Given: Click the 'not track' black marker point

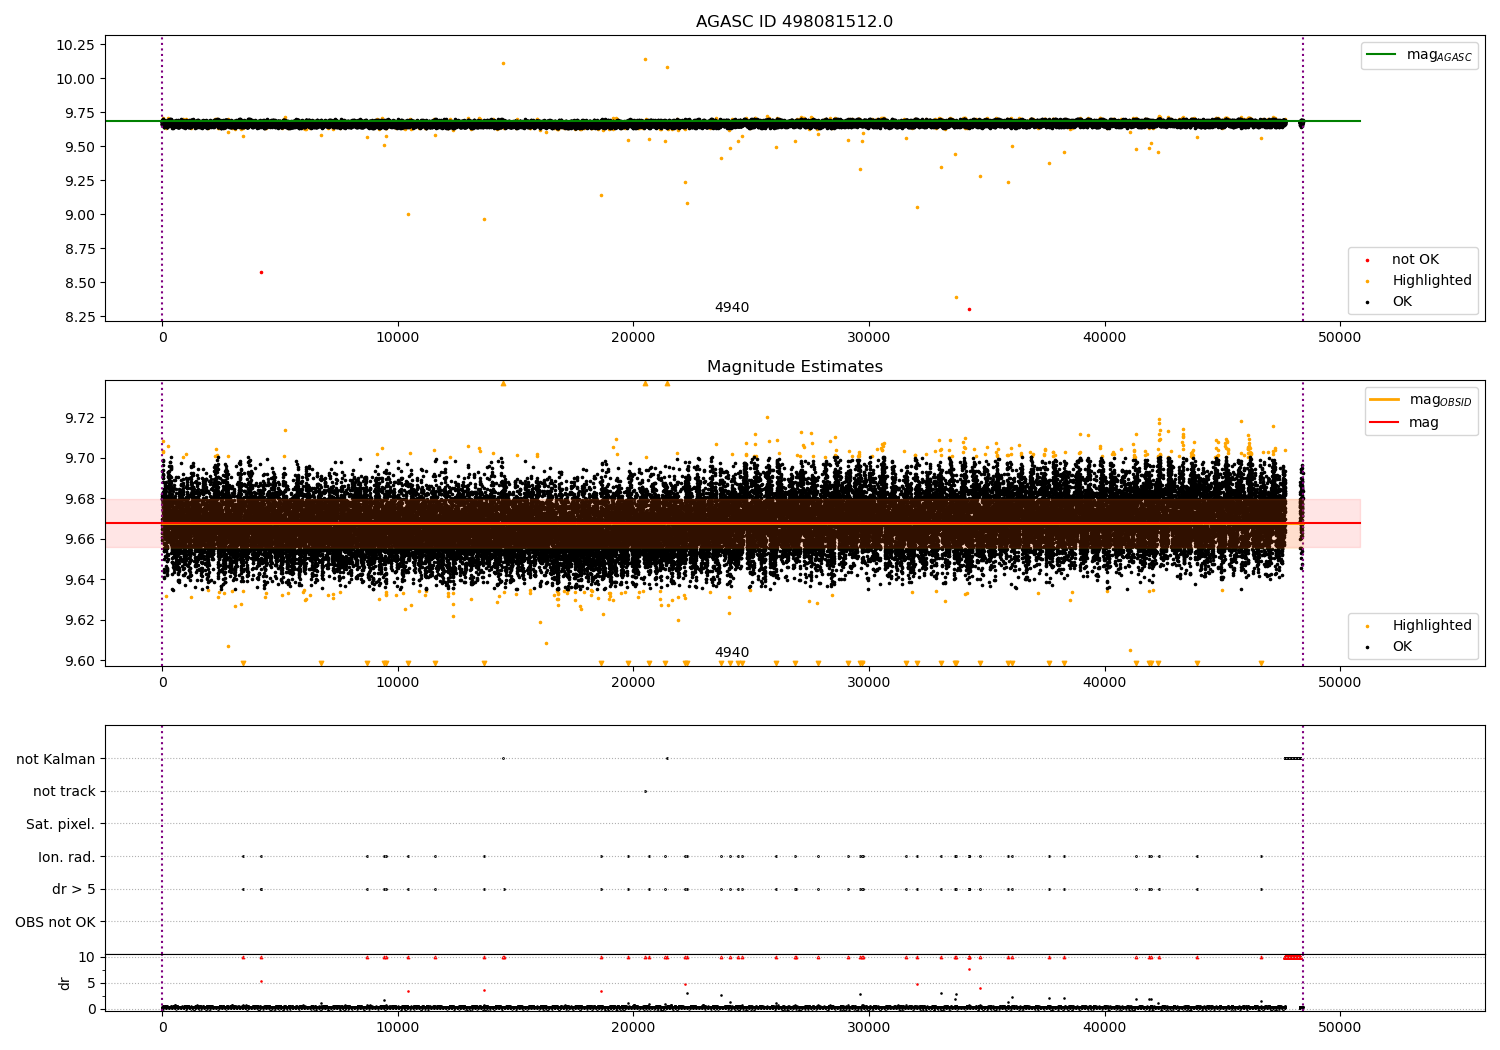Looking at the screenshot, I should [645, 791].
